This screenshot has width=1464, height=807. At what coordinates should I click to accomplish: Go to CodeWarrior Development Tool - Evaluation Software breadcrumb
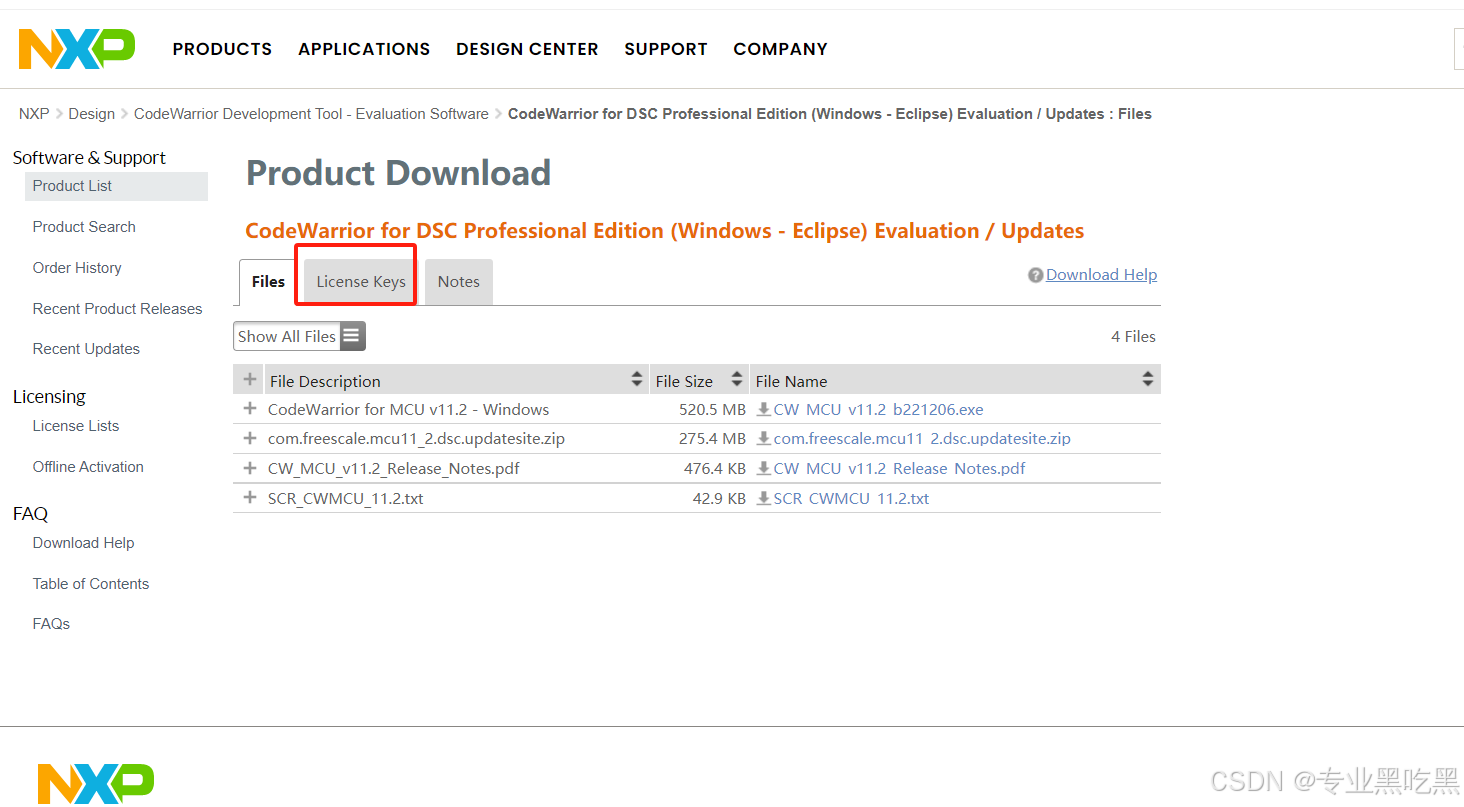coord(311,114)
